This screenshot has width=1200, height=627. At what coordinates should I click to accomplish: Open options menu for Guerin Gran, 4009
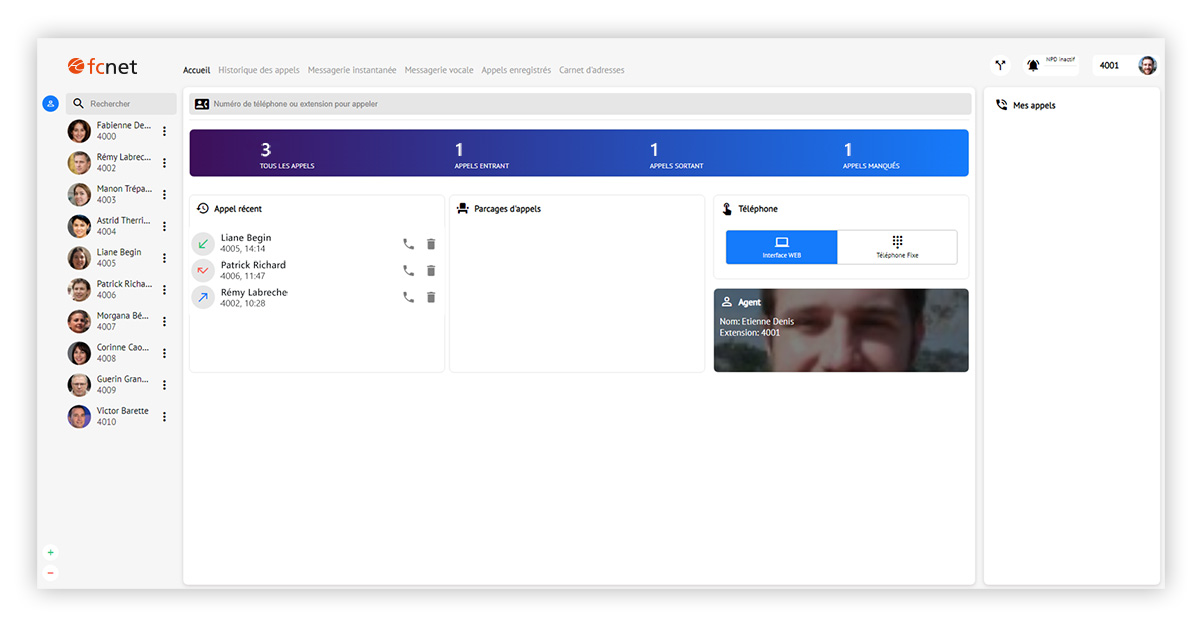coord(164,385)
